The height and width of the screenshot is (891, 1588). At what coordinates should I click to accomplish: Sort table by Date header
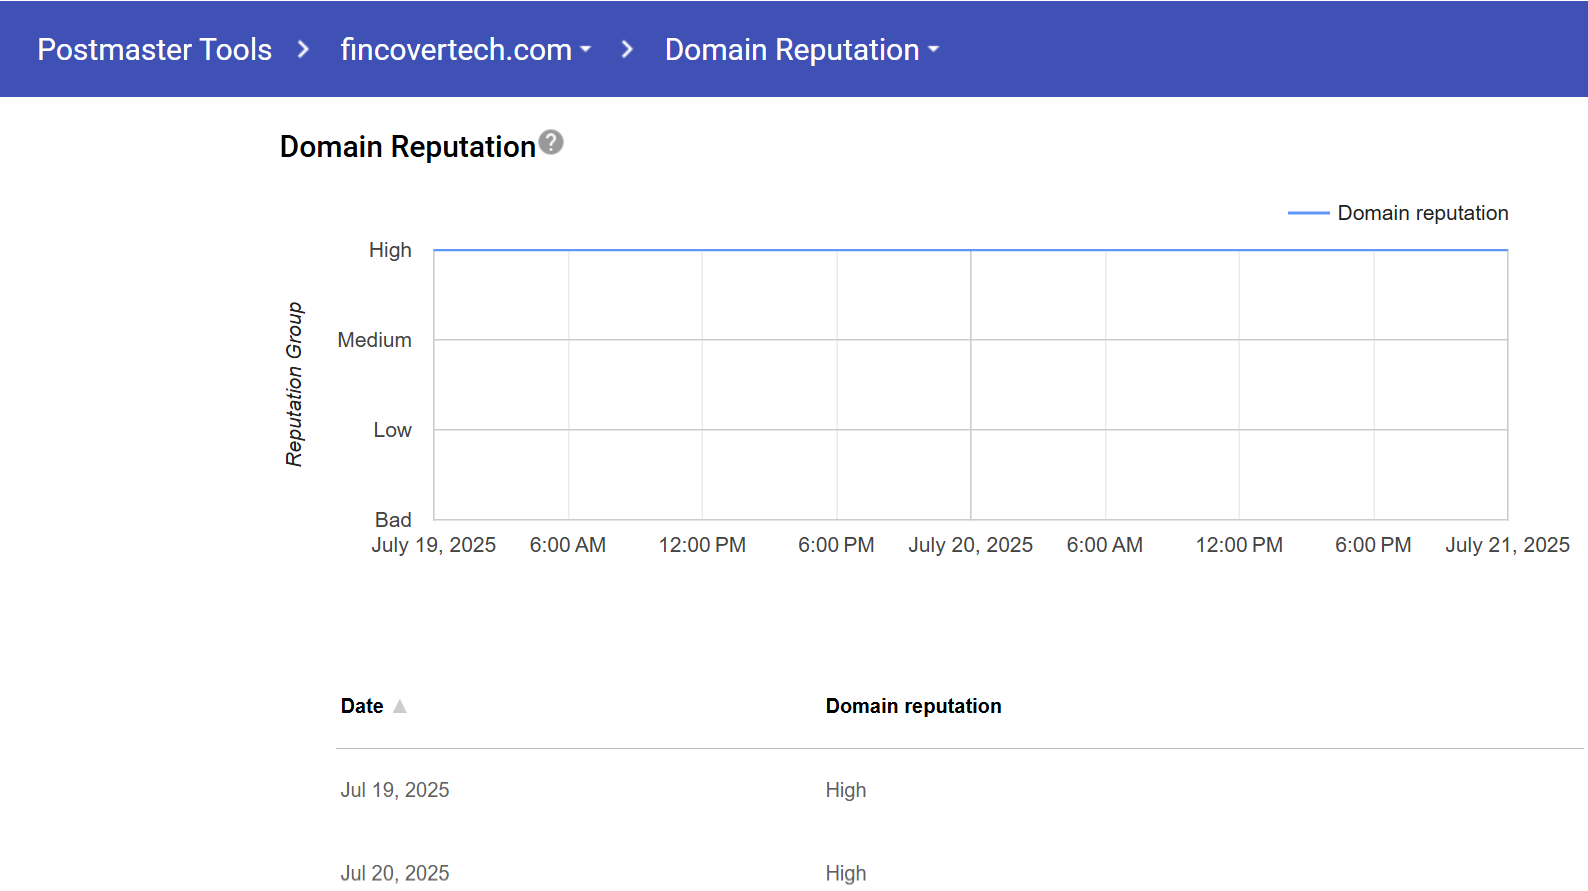(x=362, y=706)
